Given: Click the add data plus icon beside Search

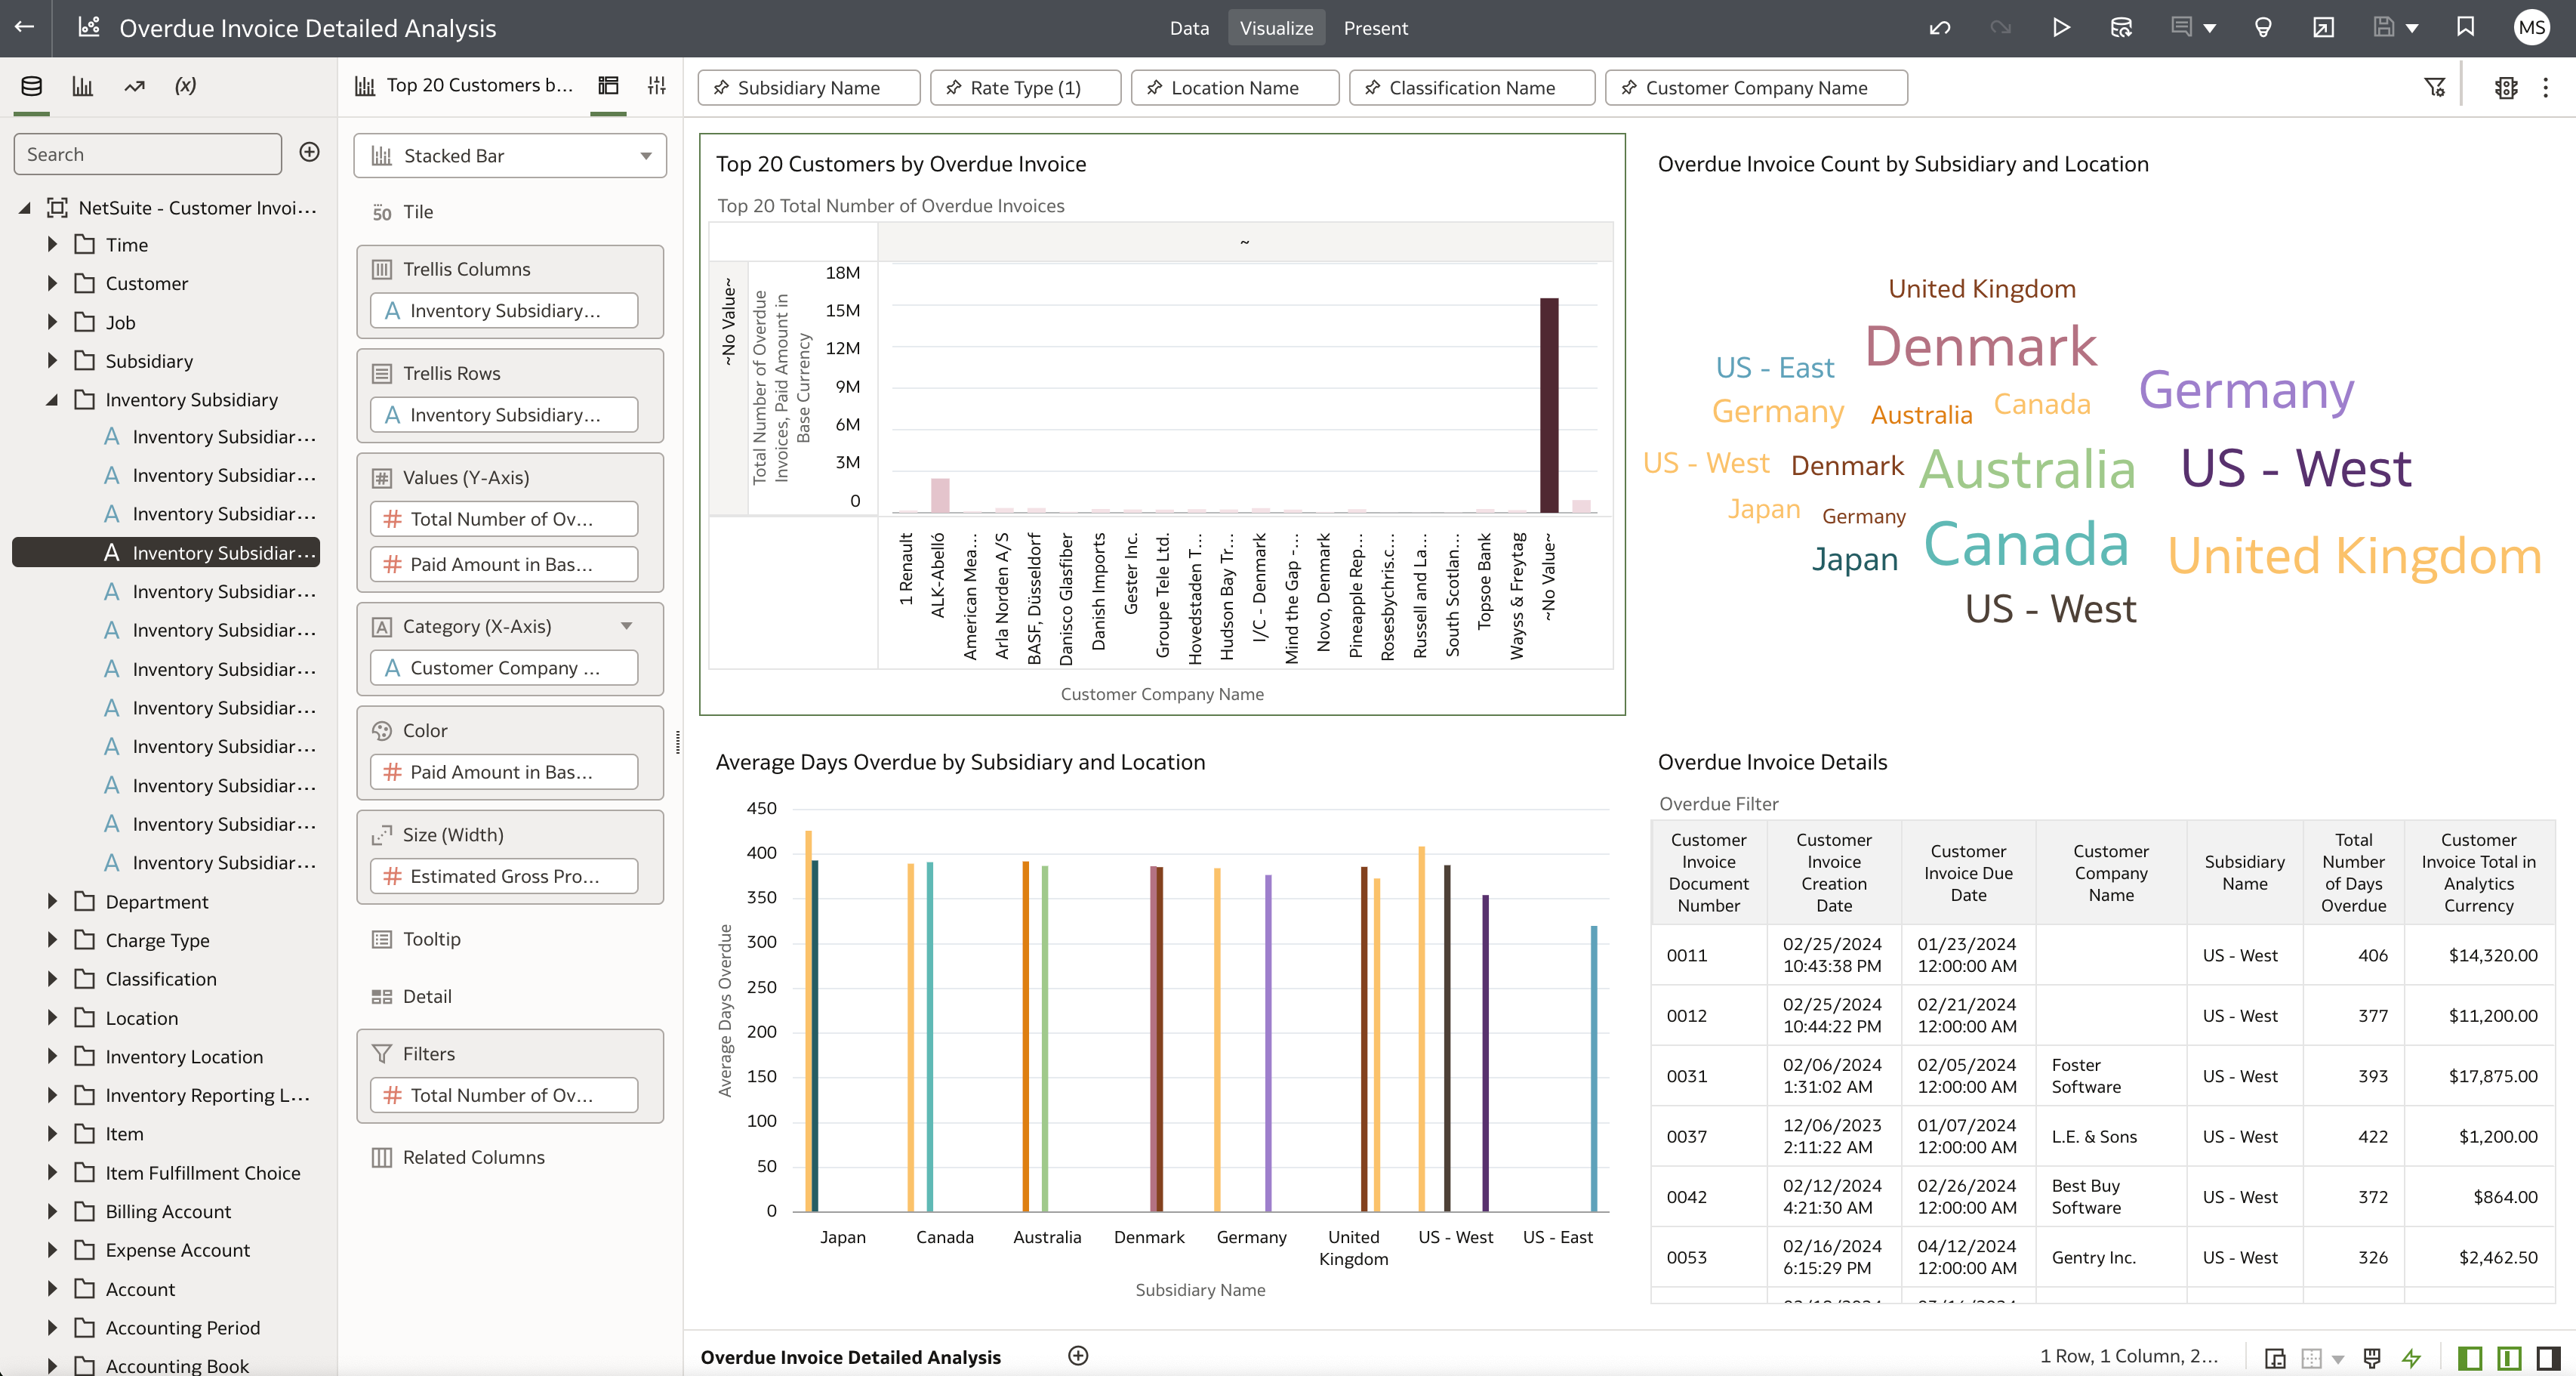Looking at the screenshot, I should (310, 152).
